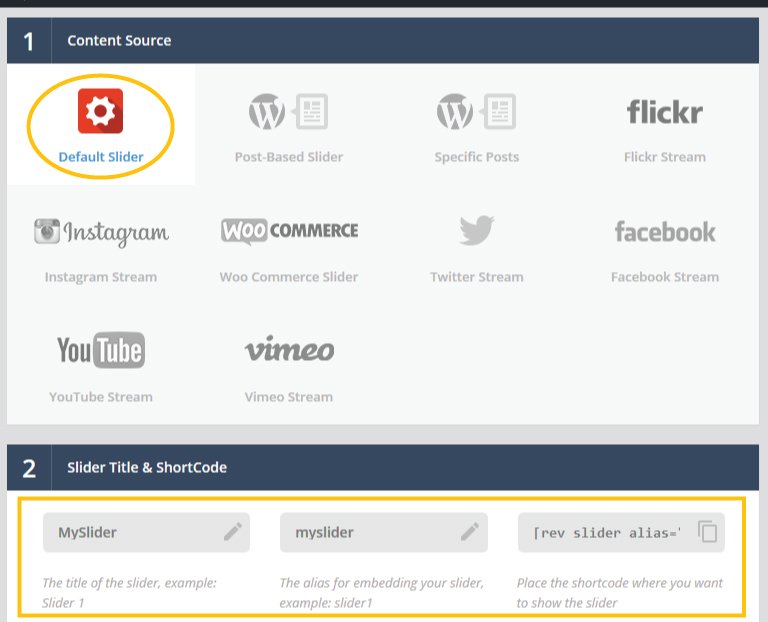The image size is (768, 622).
Task: Click the Content Source section header
Action: (x=383, y=41)
